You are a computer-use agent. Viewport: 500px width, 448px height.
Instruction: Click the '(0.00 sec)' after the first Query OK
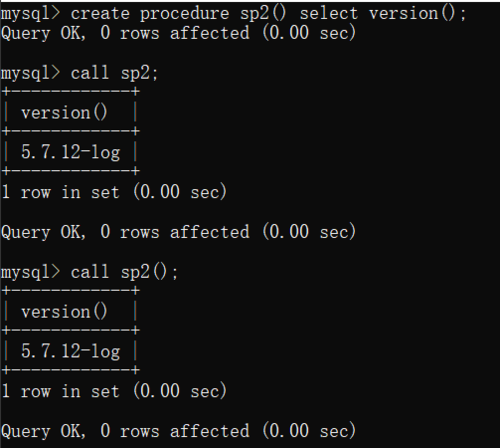309,33
